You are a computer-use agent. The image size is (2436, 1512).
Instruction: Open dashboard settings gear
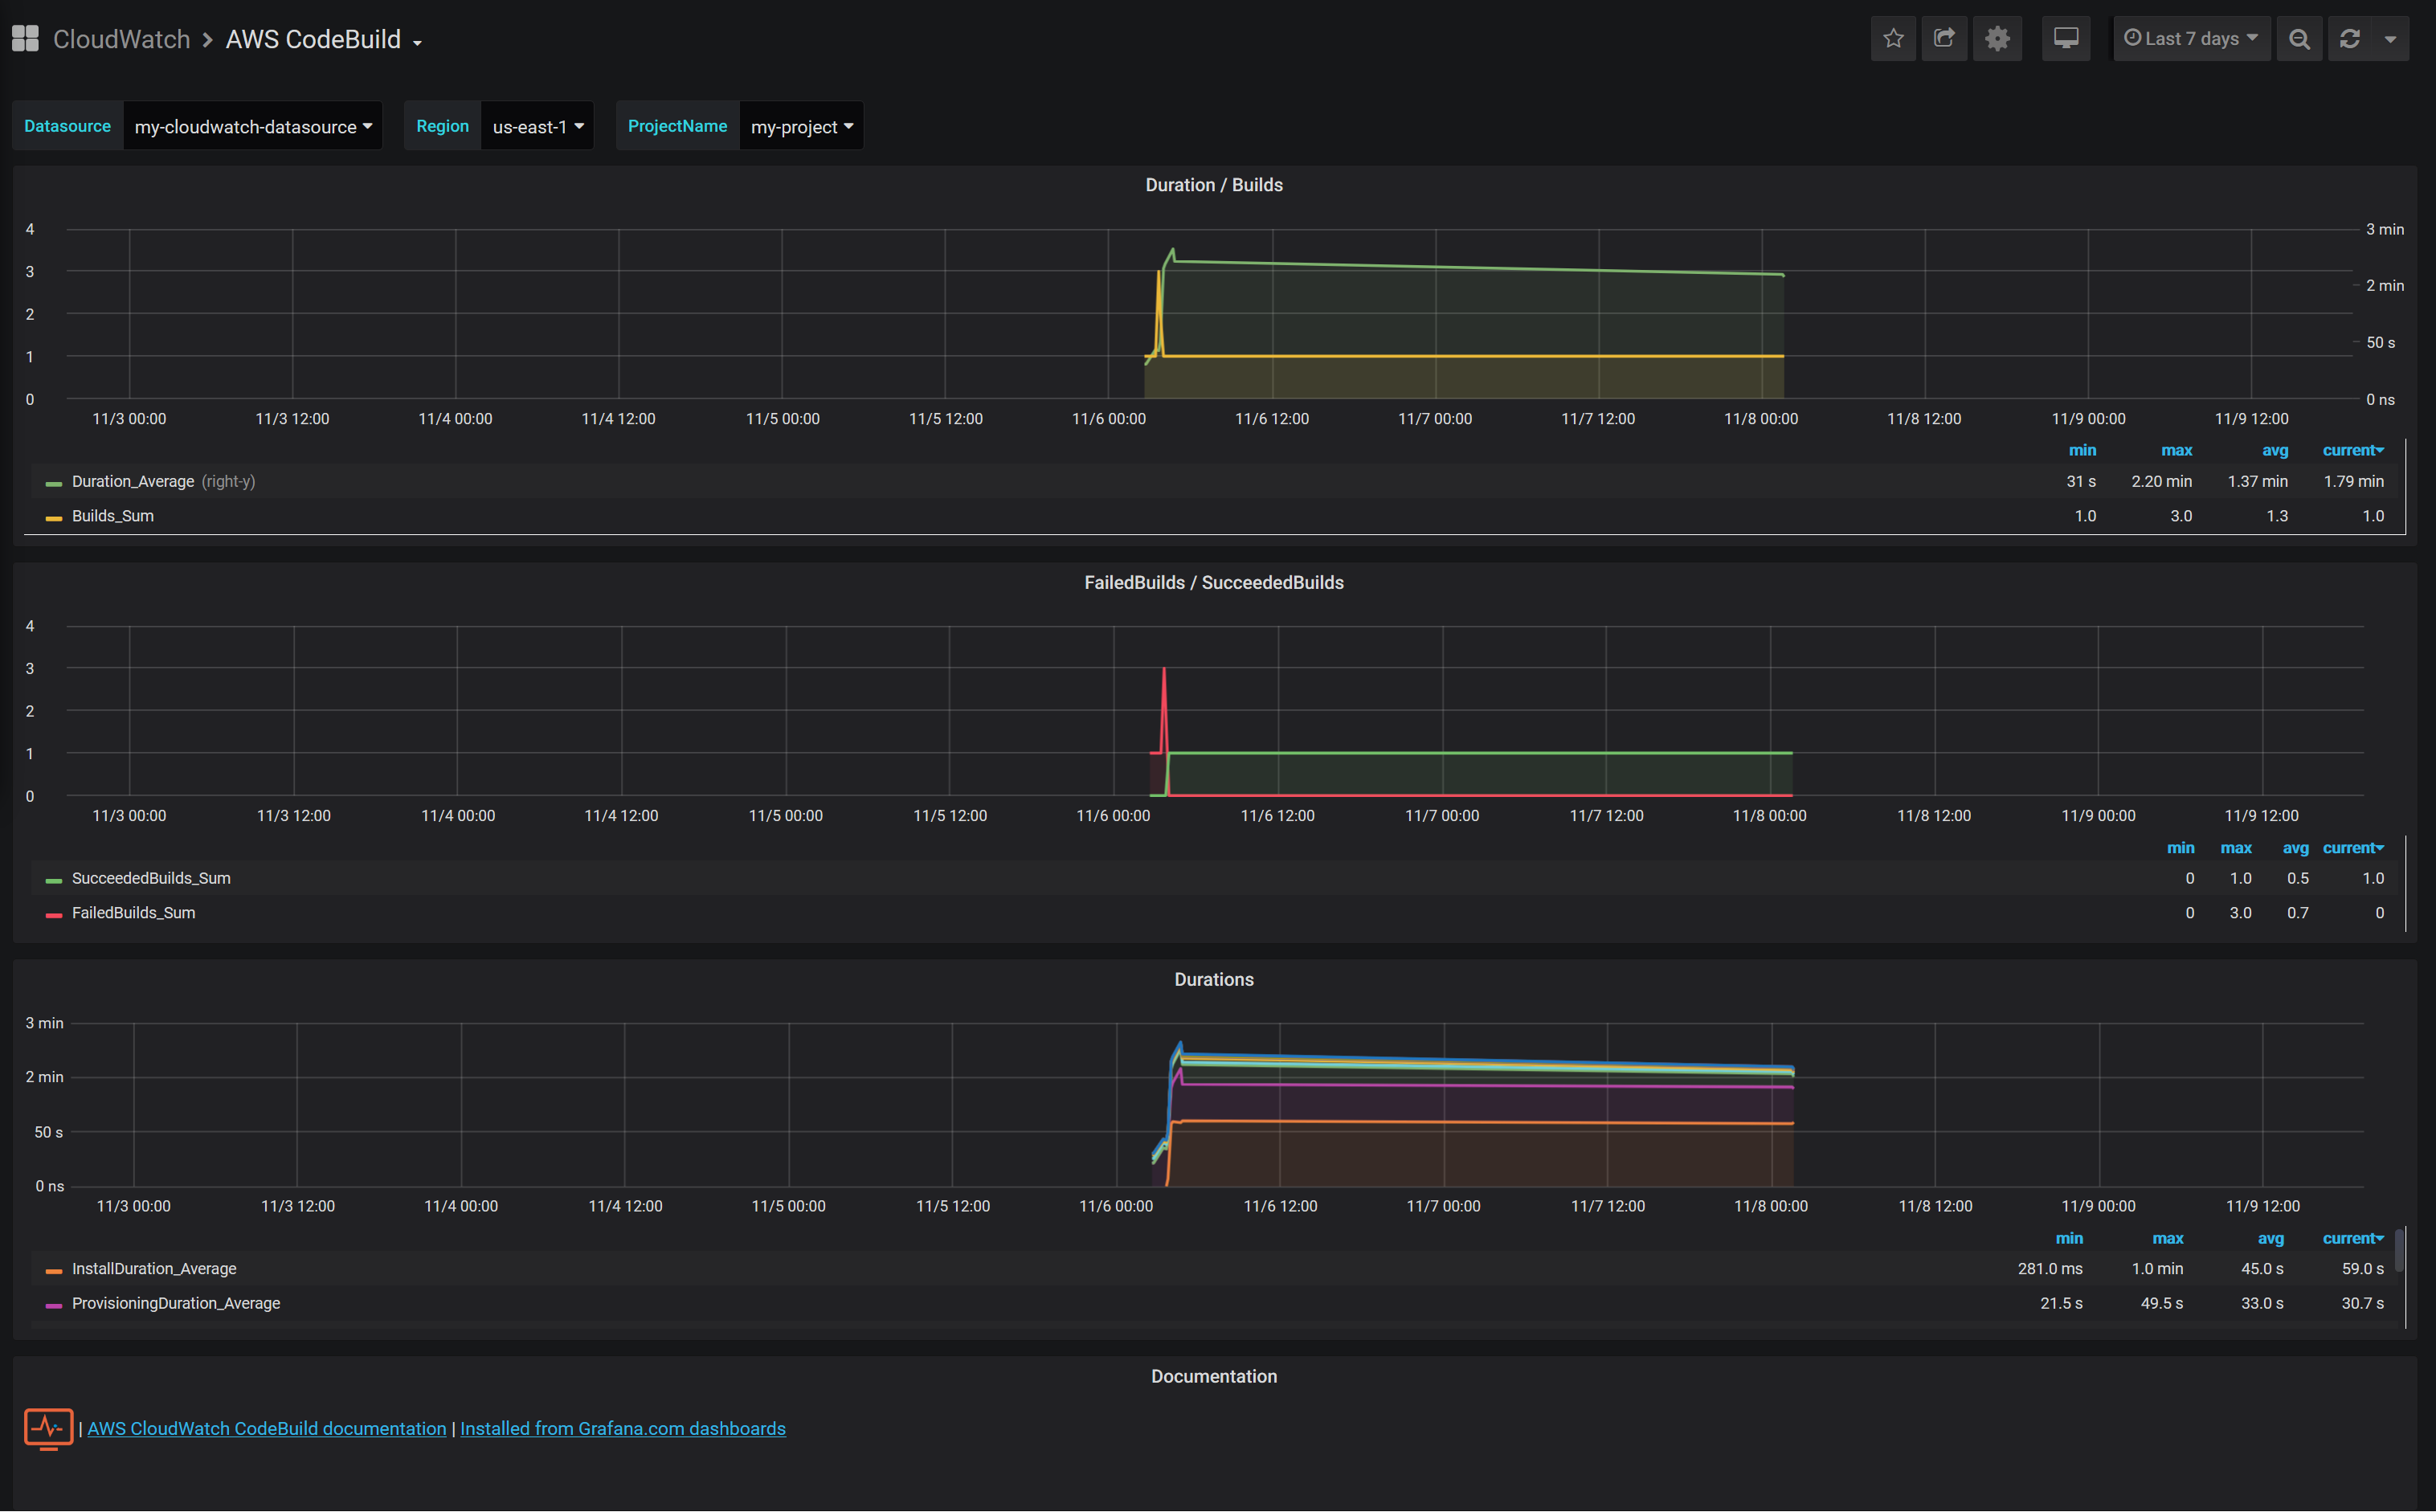click(1997, 39)
